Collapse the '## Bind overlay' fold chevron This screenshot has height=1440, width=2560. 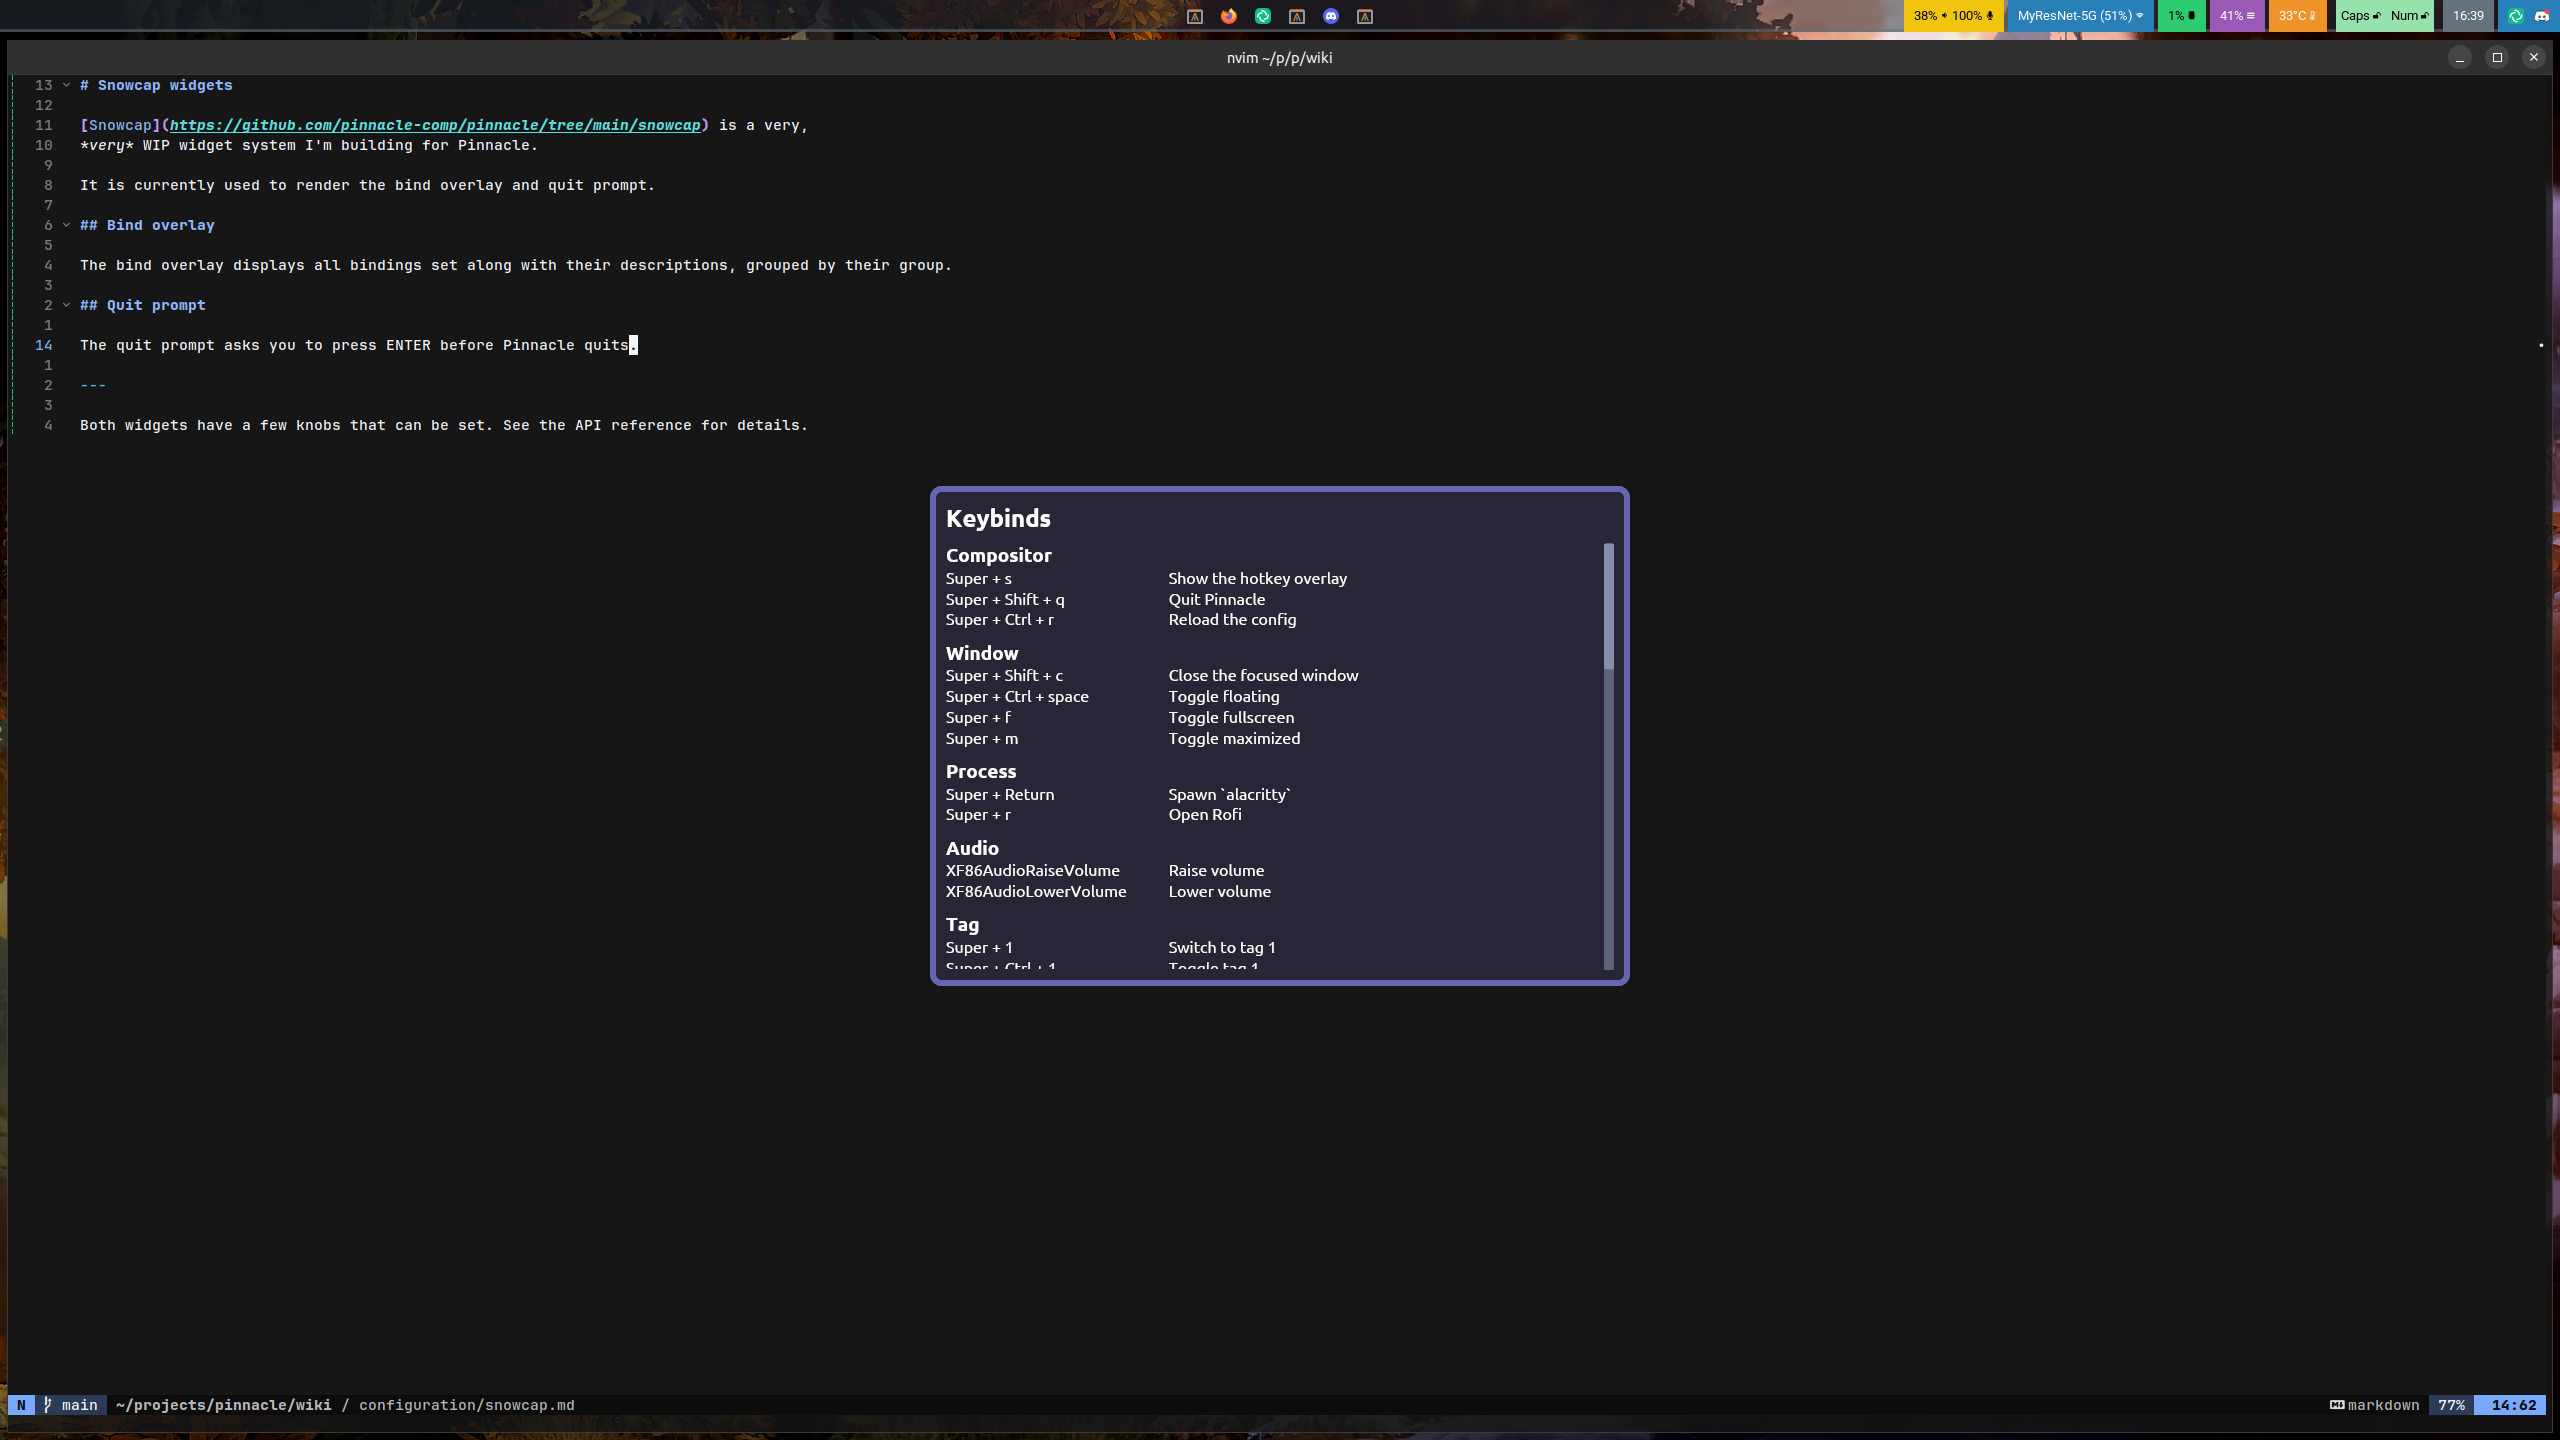tap(66, 225)
